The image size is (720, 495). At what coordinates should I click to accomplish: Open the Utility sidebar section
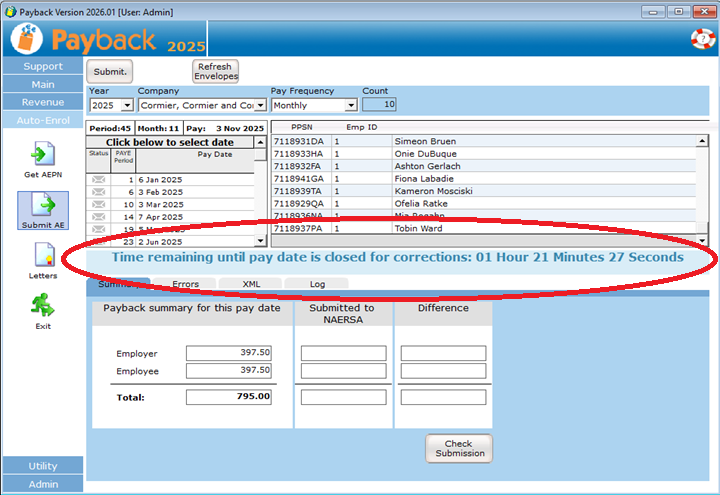[x=42, y=466]
